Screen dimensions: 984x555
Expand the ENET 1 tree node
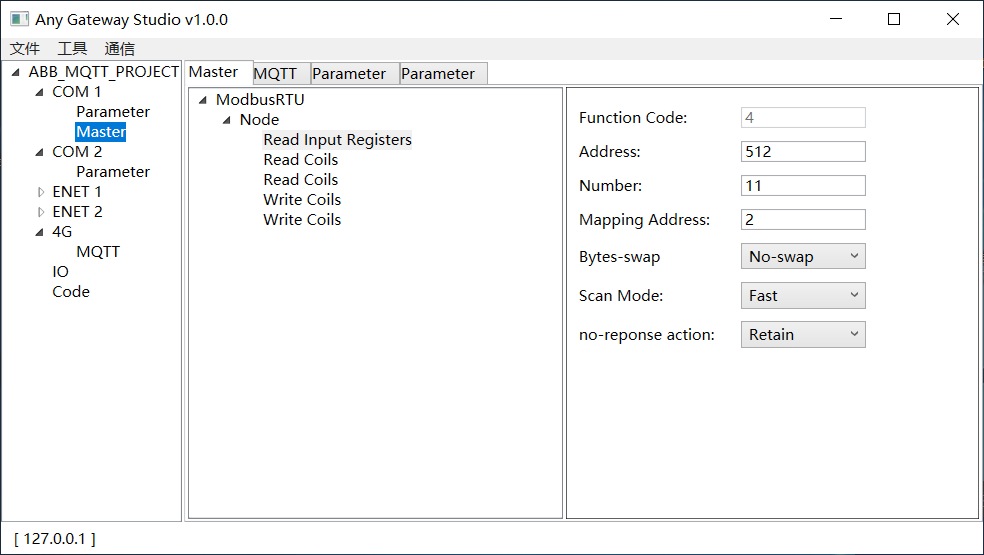(41, 192)
